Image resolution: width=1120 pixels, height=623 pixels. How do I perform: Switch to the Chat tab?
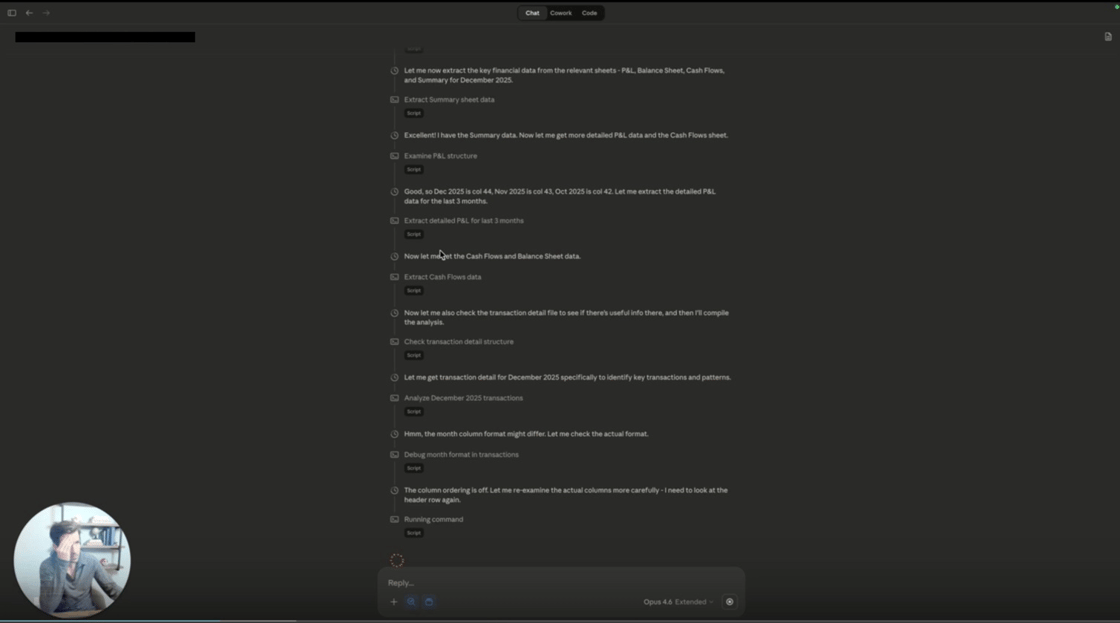[x=532, y=13]
